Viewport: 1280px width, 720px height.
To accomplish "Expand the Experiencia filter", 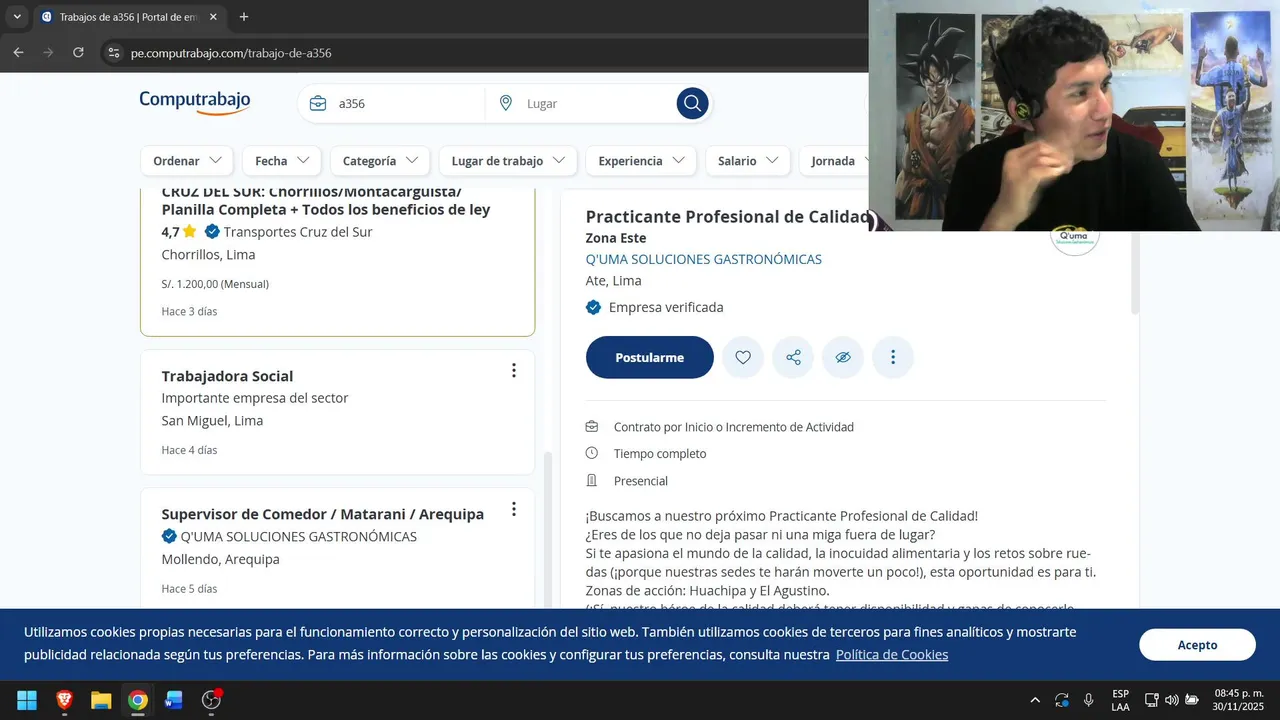I will coord(641,161).
